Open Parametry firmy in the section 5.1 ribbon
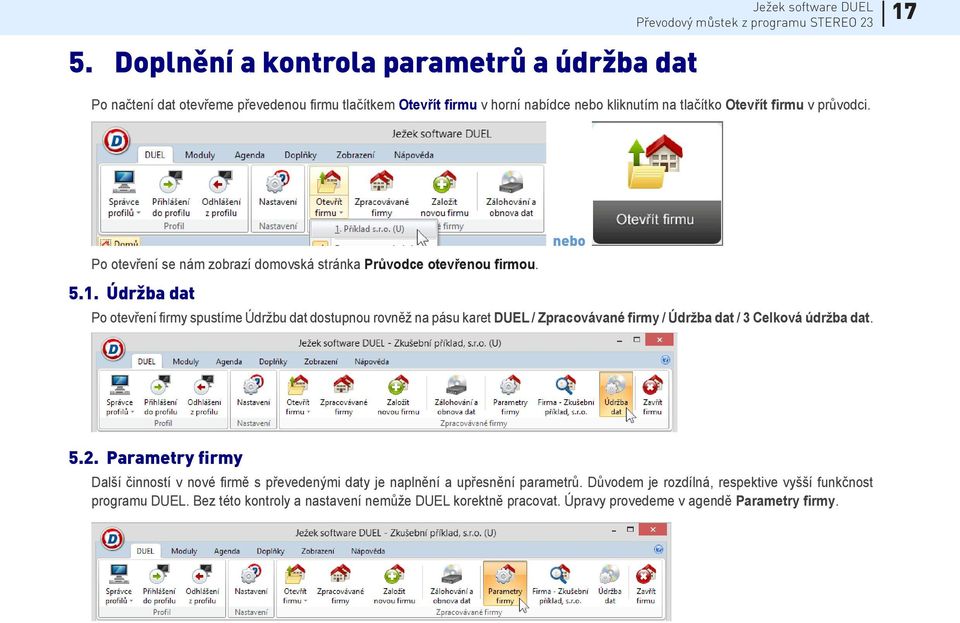960x623 pixels. [510, 395]
